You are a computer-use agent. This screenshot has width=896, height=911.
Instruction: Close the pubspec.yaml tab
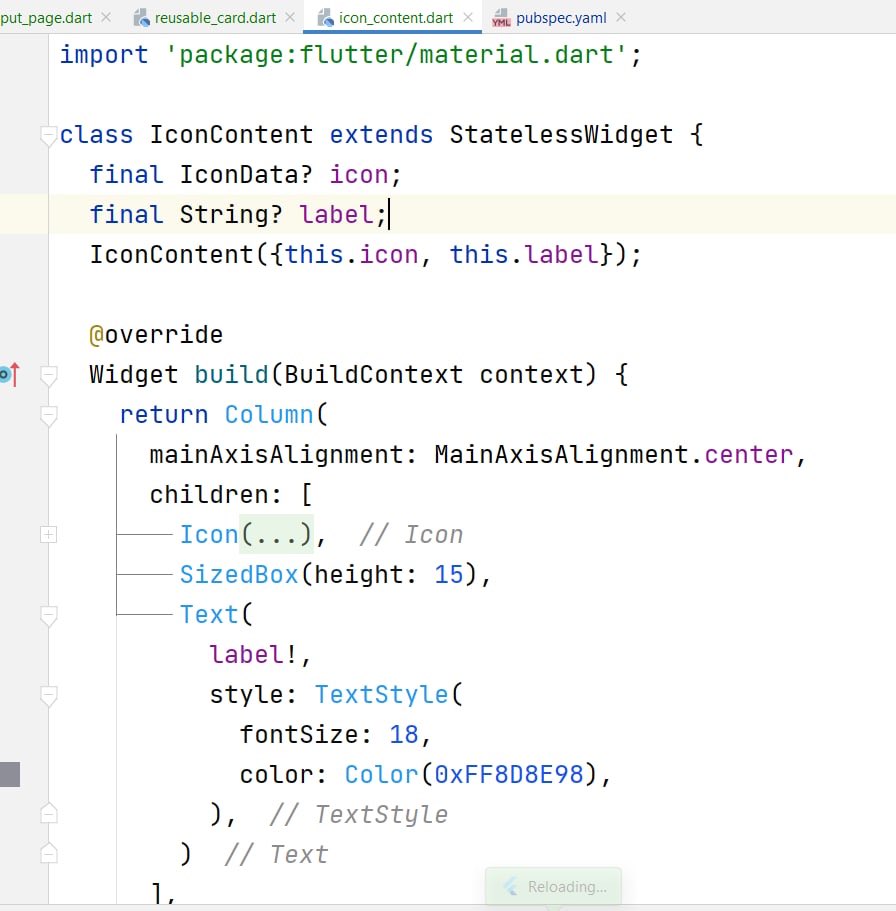[x=621, y=18]
